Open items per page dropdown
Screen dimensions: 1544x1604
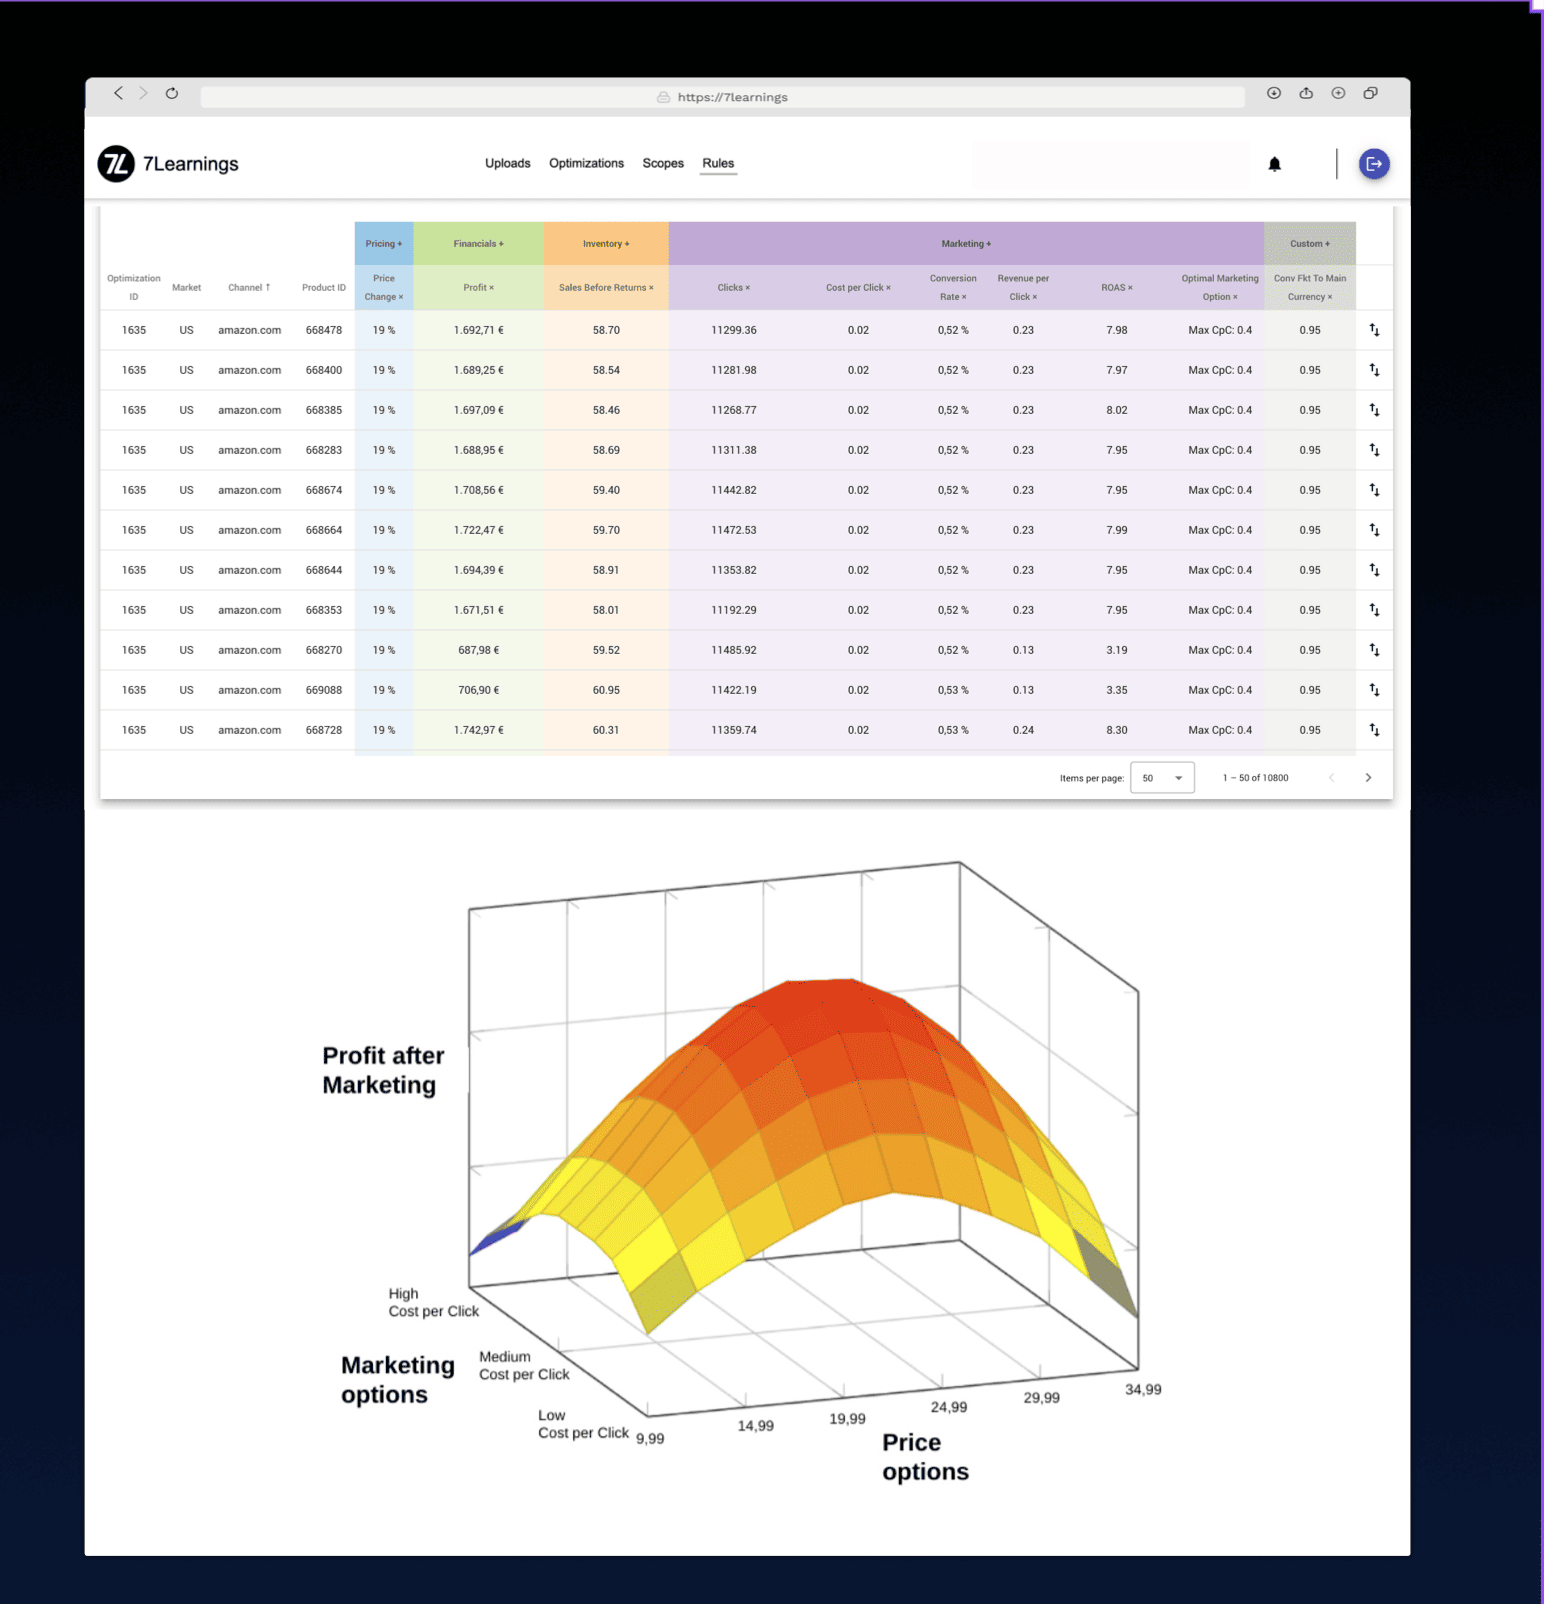1162,778
